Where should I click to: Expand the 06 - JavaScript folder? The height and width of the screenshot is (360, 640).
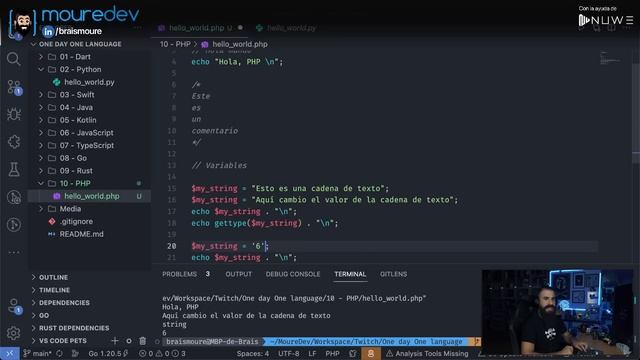click(41, 133)
